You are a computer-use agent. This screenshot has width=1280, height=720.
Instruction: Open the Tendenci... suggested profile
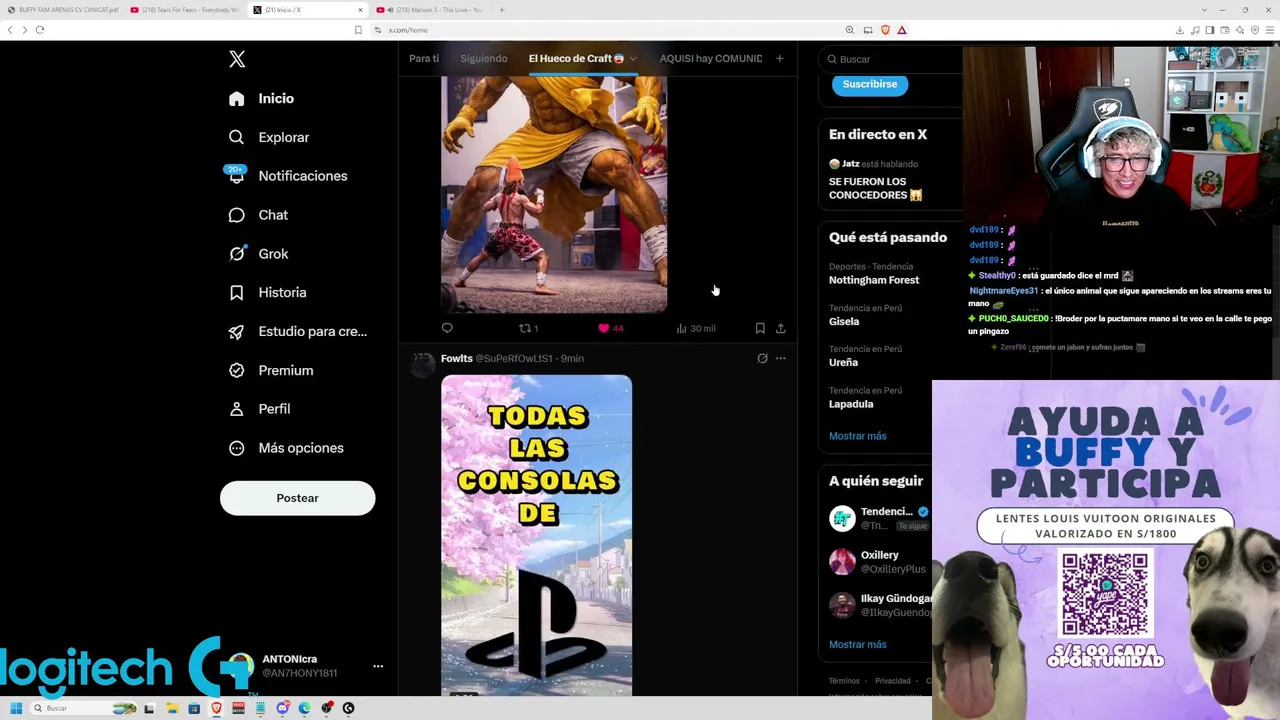[x=886, y=511]
